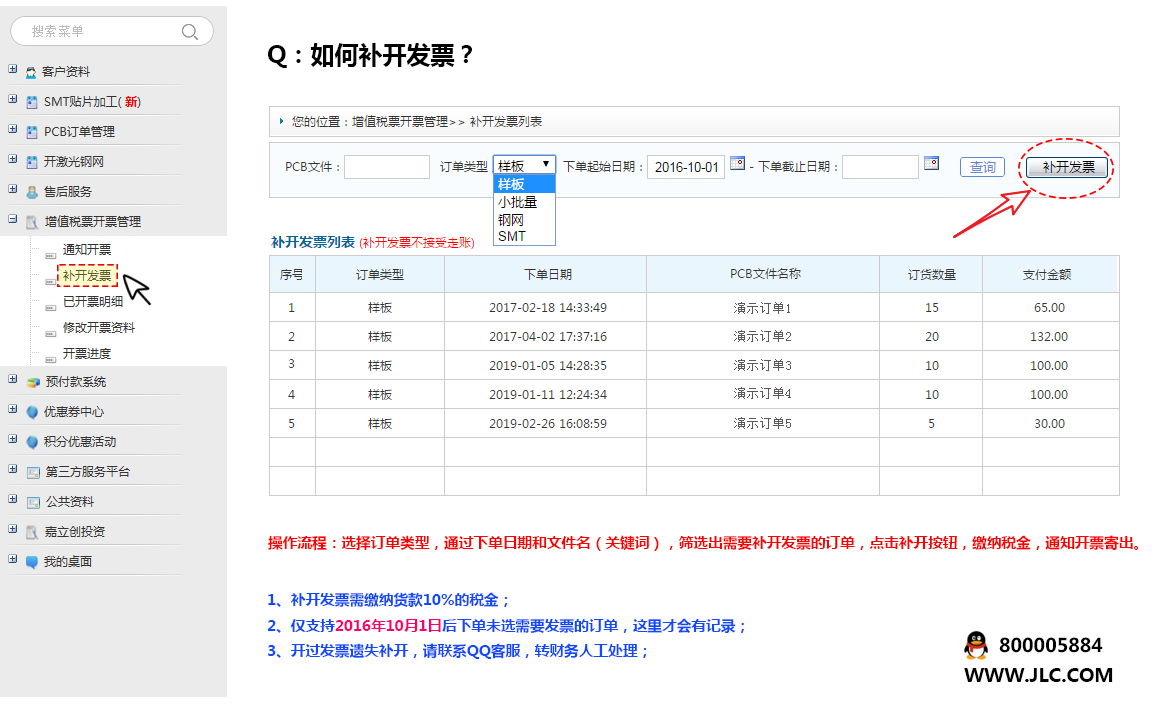Image resolution: width=1162 pixels, height=712 pixels.
Task: Click the search magnifier icon in menu search
Action: click(x=189, y=32)
